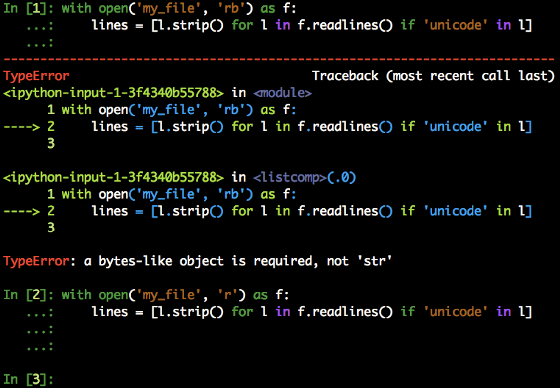Image resolution: width=560 pixels, height=388 pixels.
Task: Click the red TypeError header text
Action: tap(36, 76)
